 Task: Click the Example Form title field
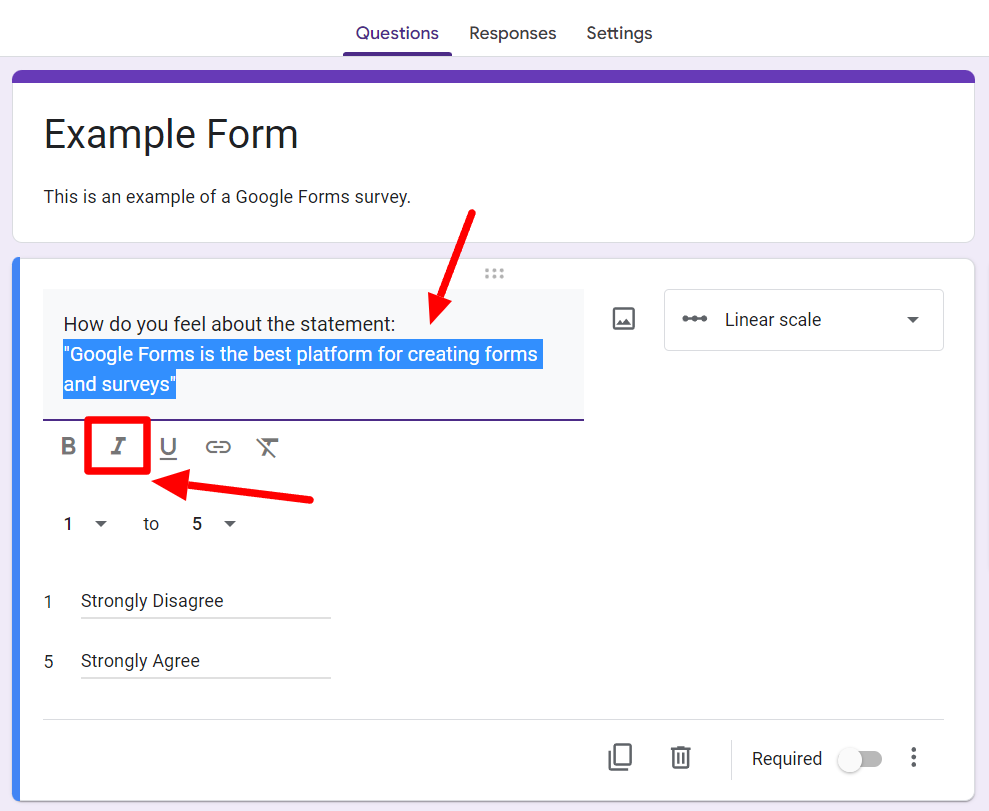click(171, 134)
